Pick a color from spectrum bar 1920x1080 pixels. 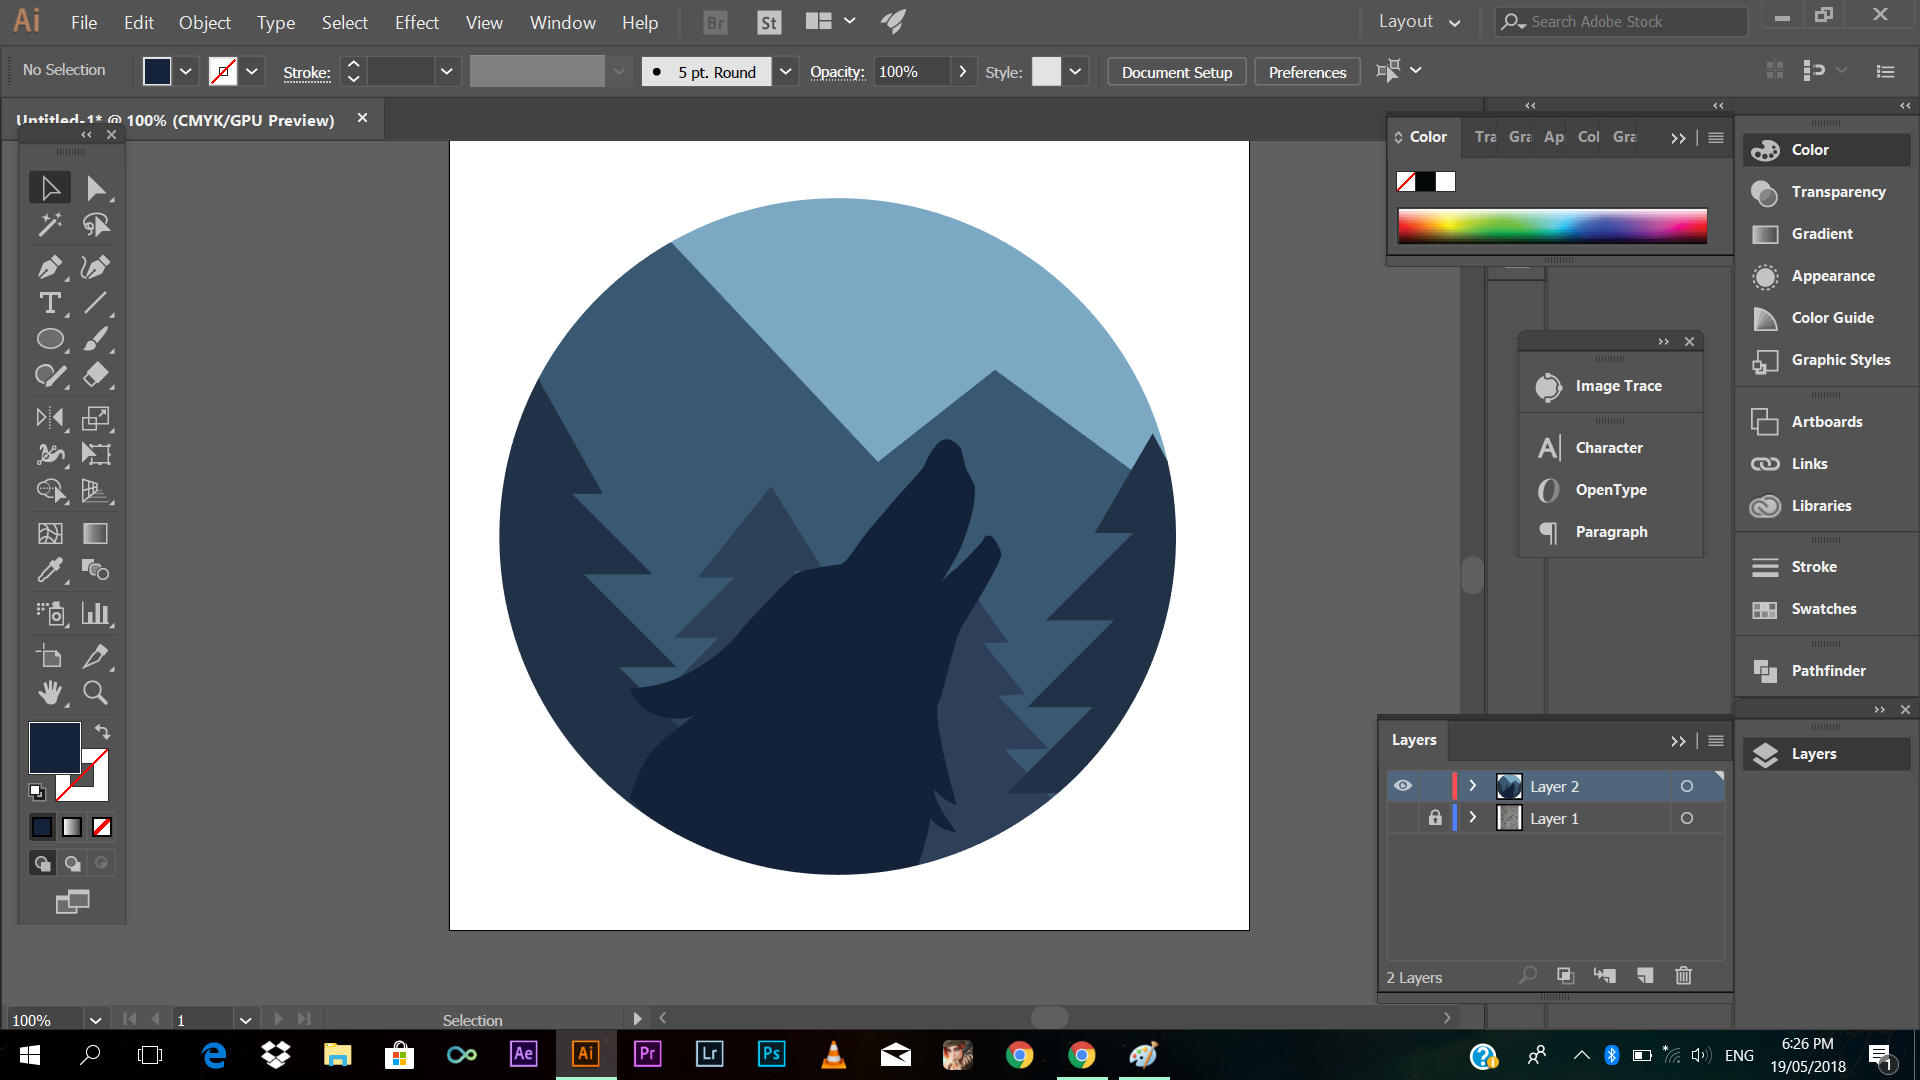[x=1552, y=226]
